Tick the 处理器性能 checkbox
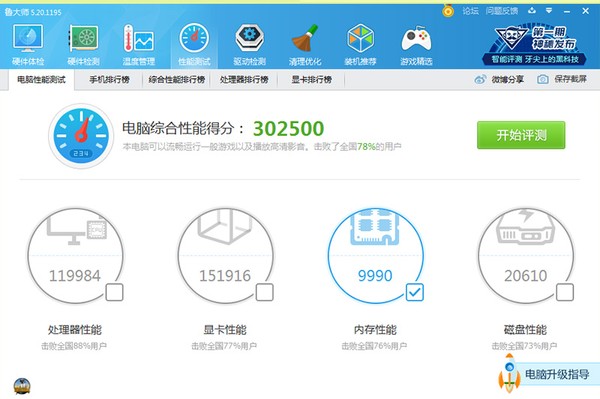600x399 pixels. click(x=114, y=292)
